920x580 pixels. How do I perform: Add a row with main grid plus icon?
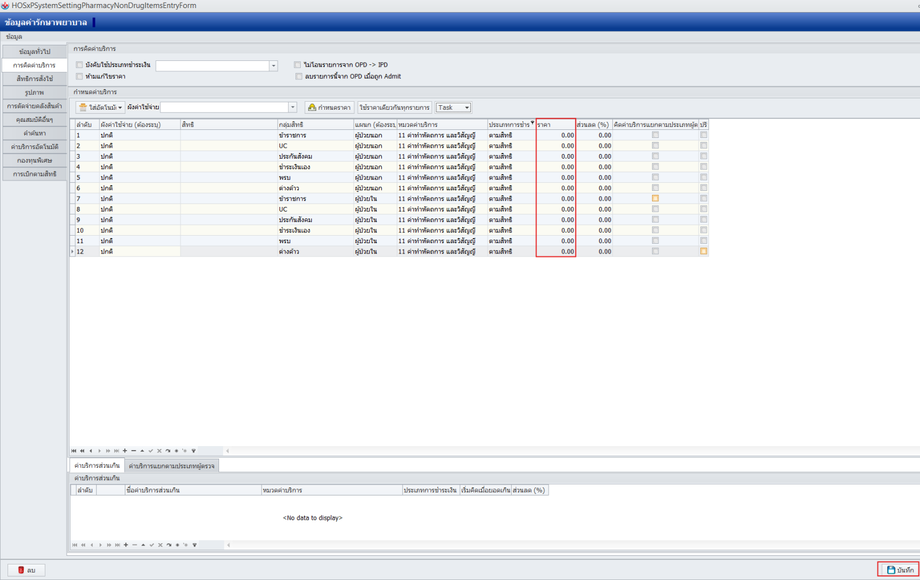pyautogui.click(x=125, y=451)
